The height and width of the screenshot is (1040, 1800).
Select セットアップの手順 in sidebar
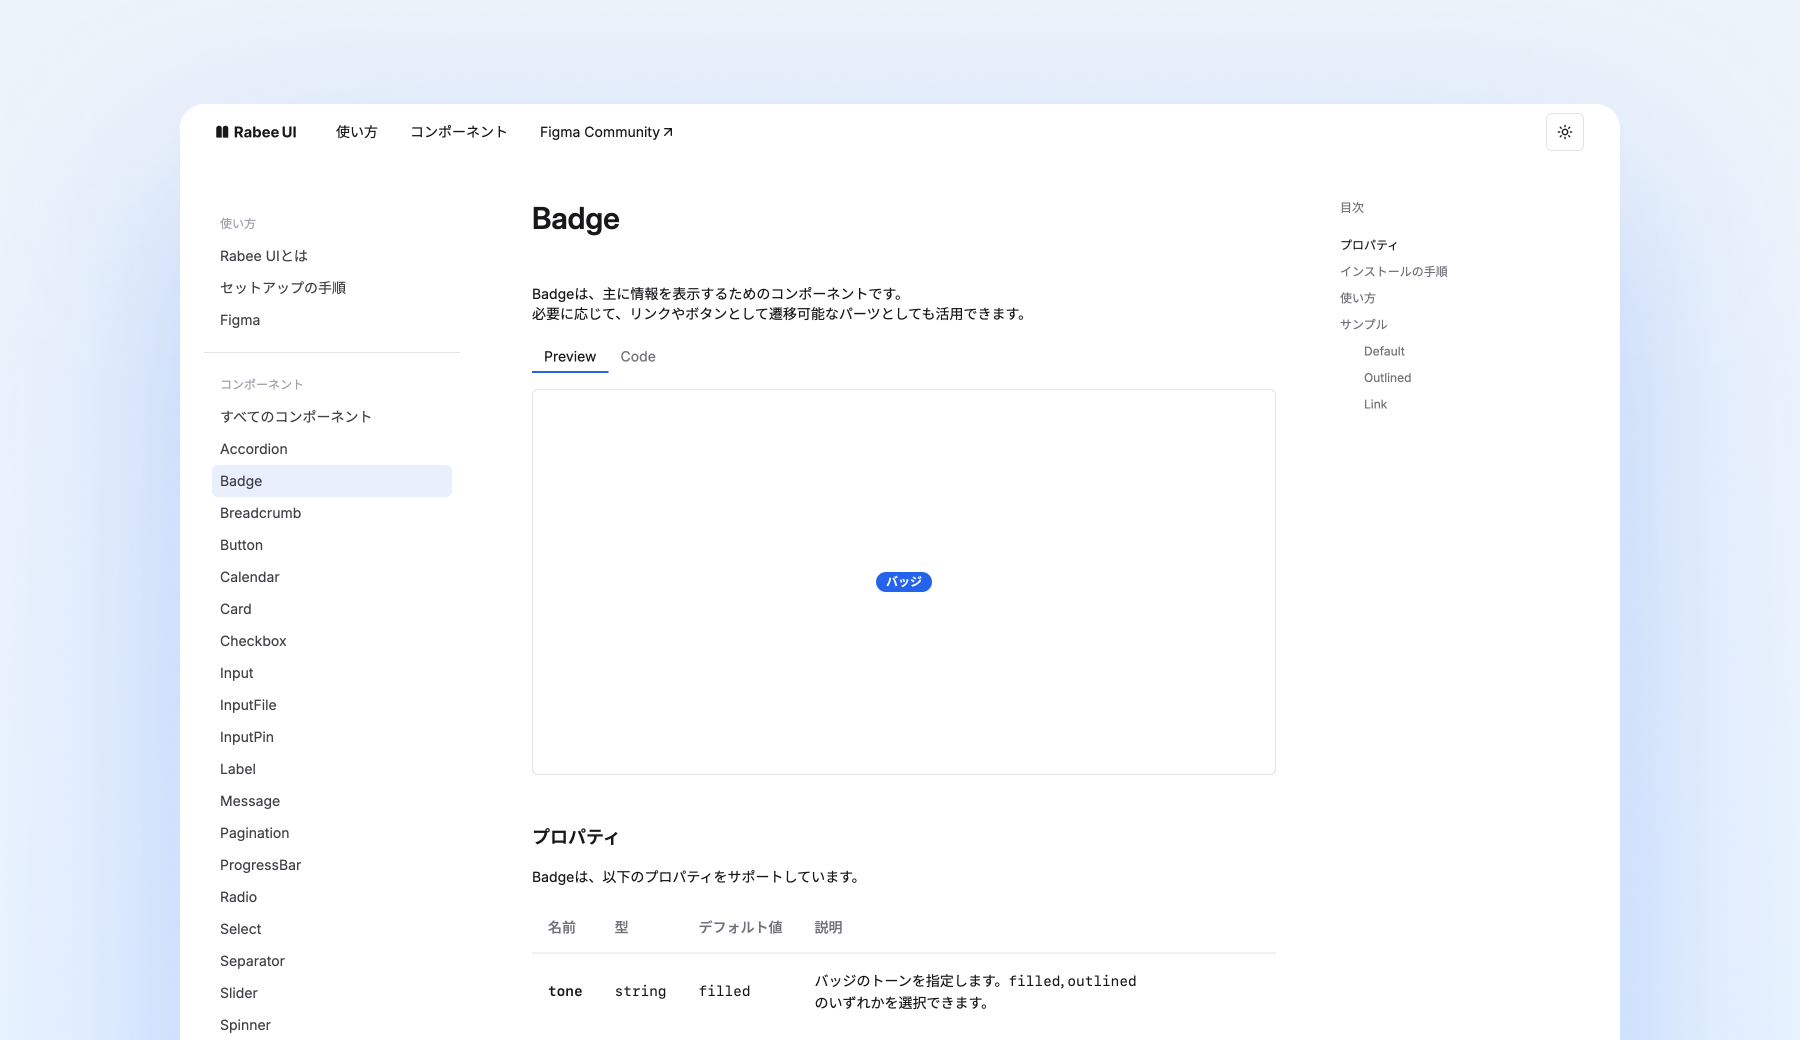(x=283, y=288)
